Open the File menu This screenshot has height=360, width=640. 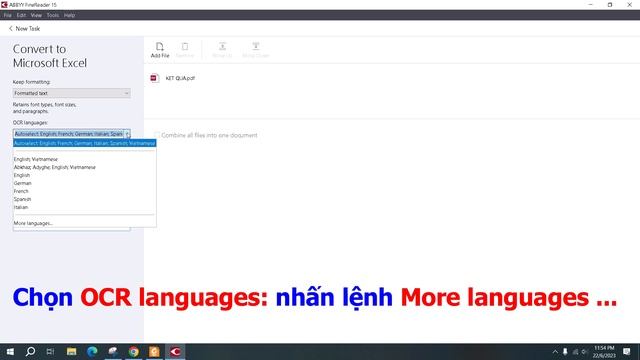tap(7, 15)
